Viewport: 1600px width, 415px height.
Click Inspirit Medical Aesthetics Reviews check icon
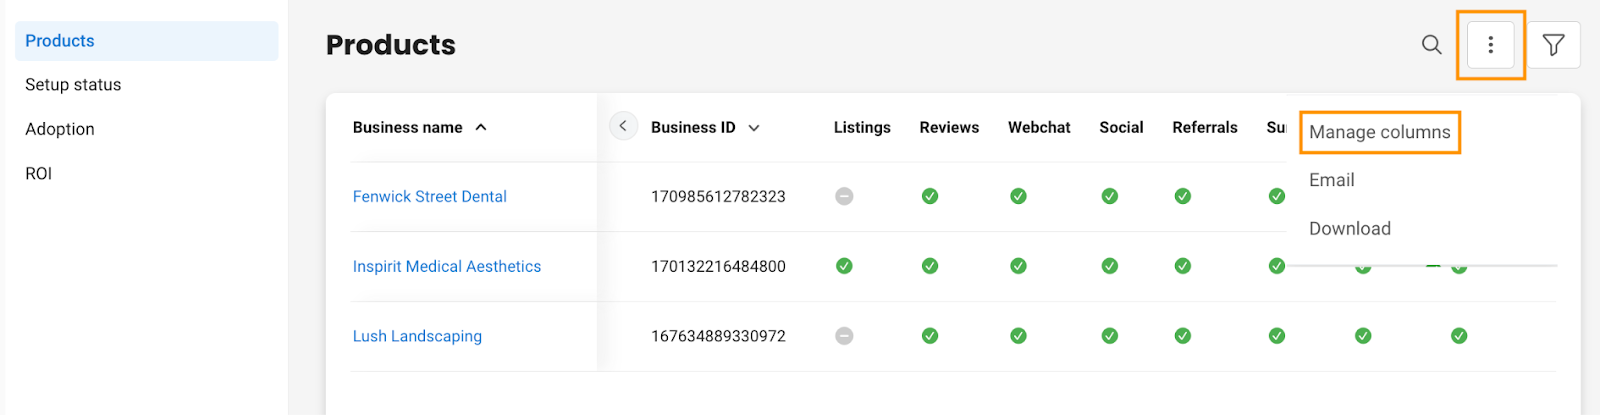tap(930, 266)
